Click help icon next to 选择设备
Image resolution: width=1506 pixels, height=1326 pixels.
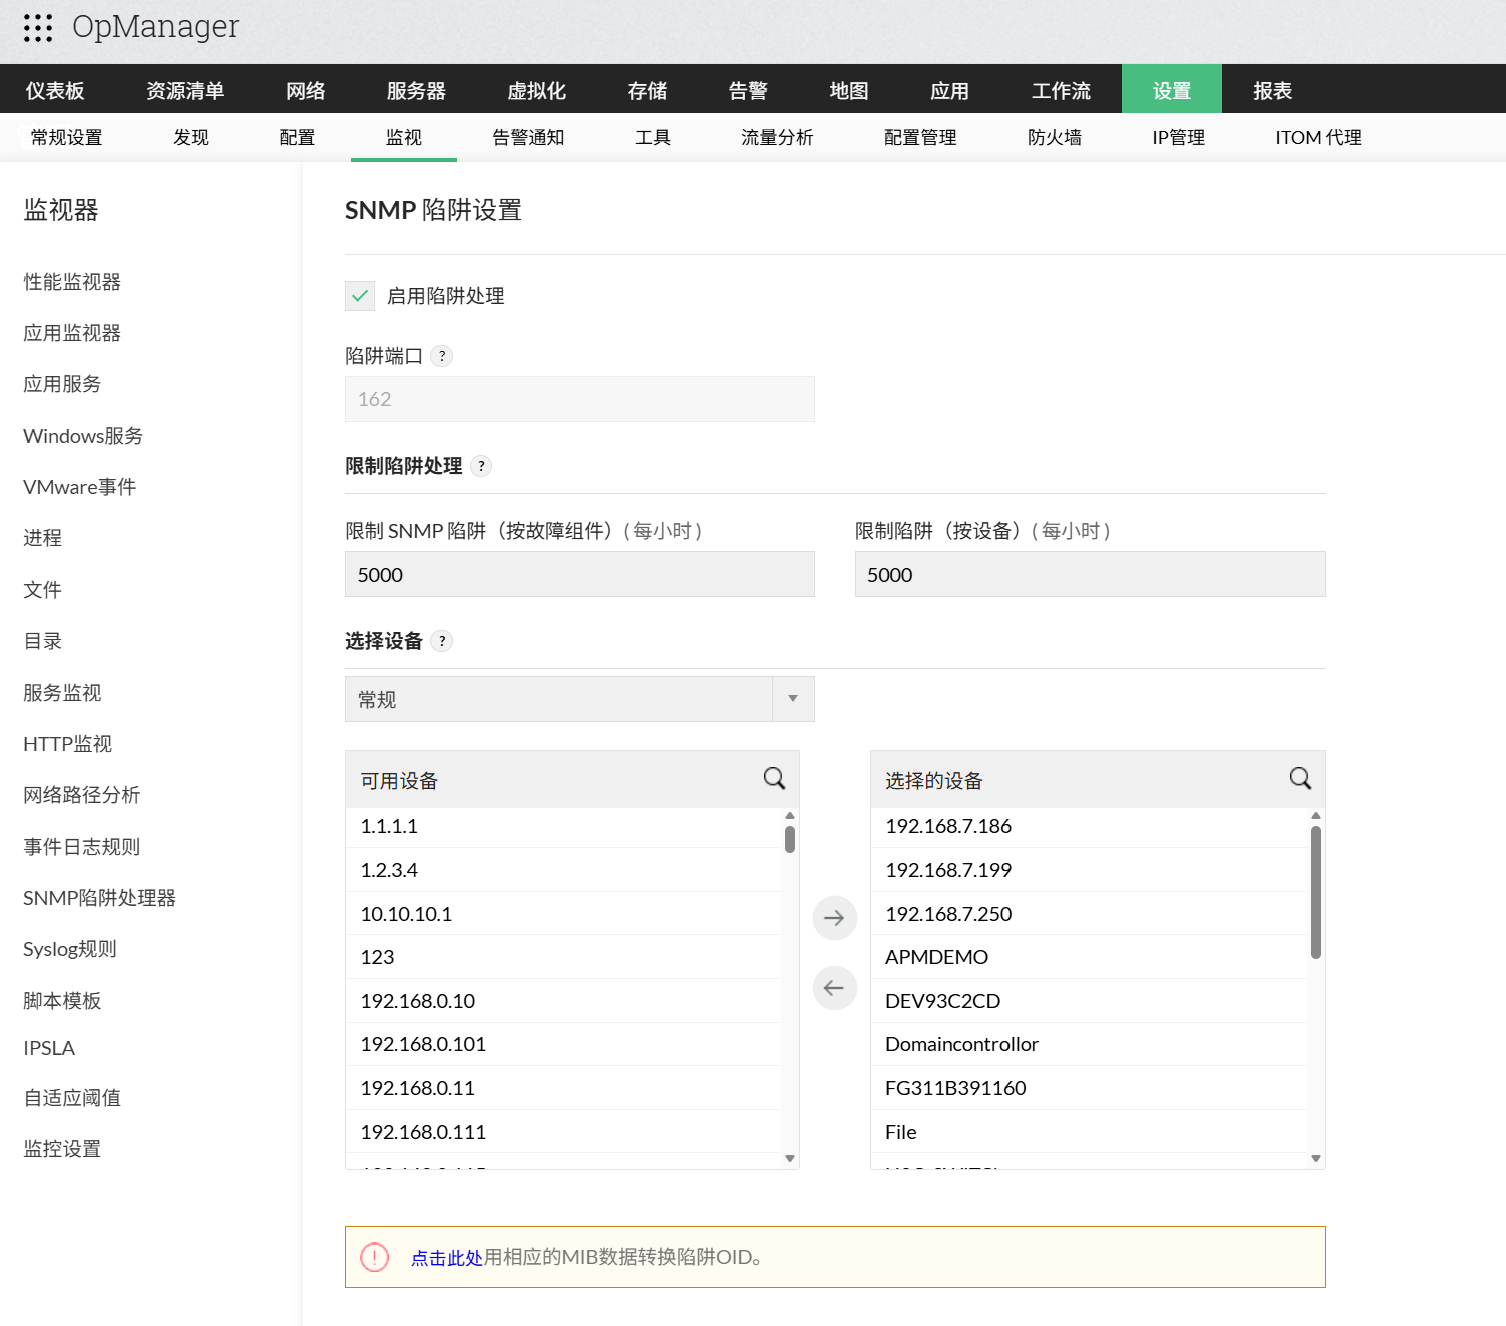tap(442, 641)
